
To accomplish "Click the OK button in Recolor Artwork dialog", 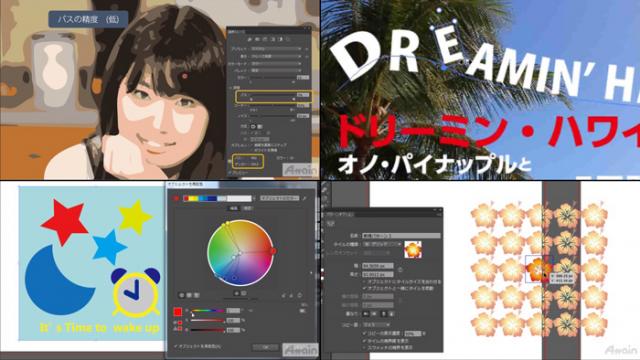I will click(x=265, y=347).
